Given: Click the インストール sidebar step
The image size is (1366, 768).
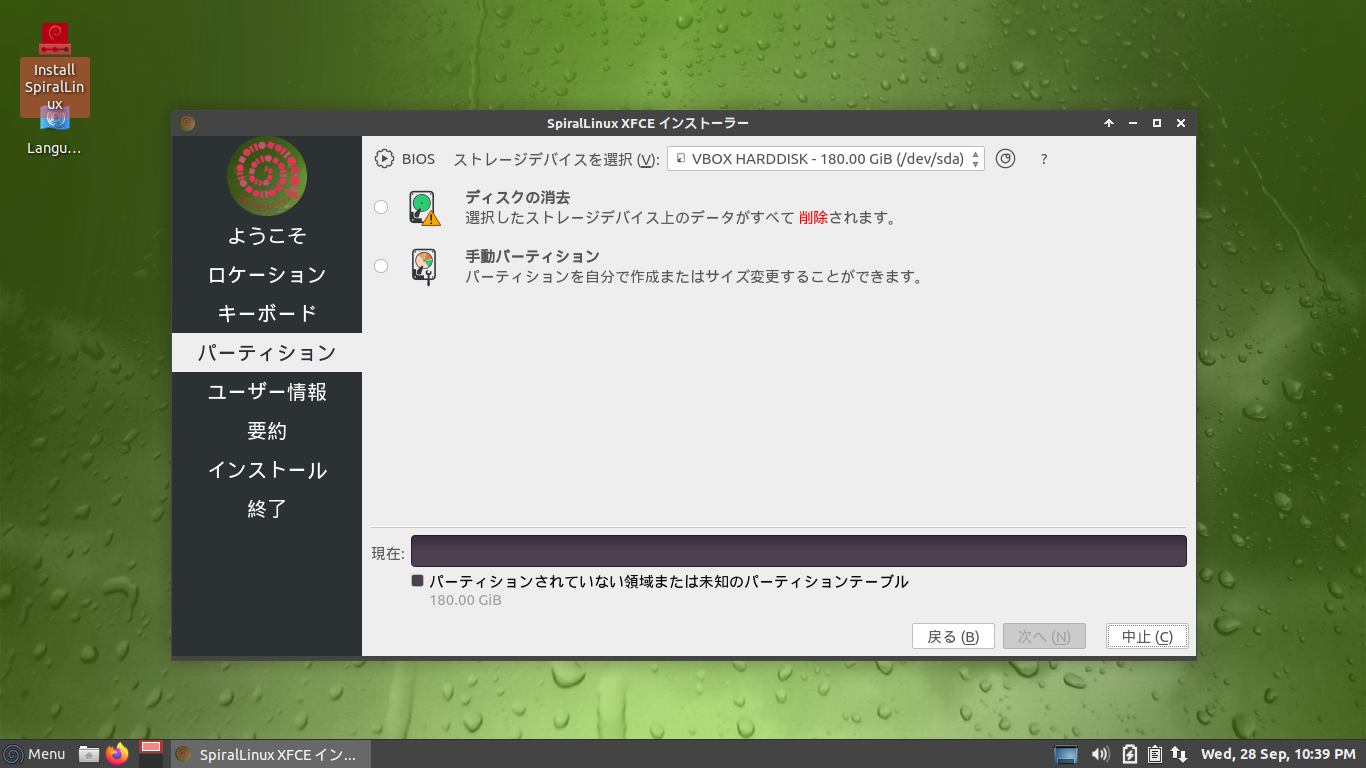Looking at the screenshot, I should 267,470.
